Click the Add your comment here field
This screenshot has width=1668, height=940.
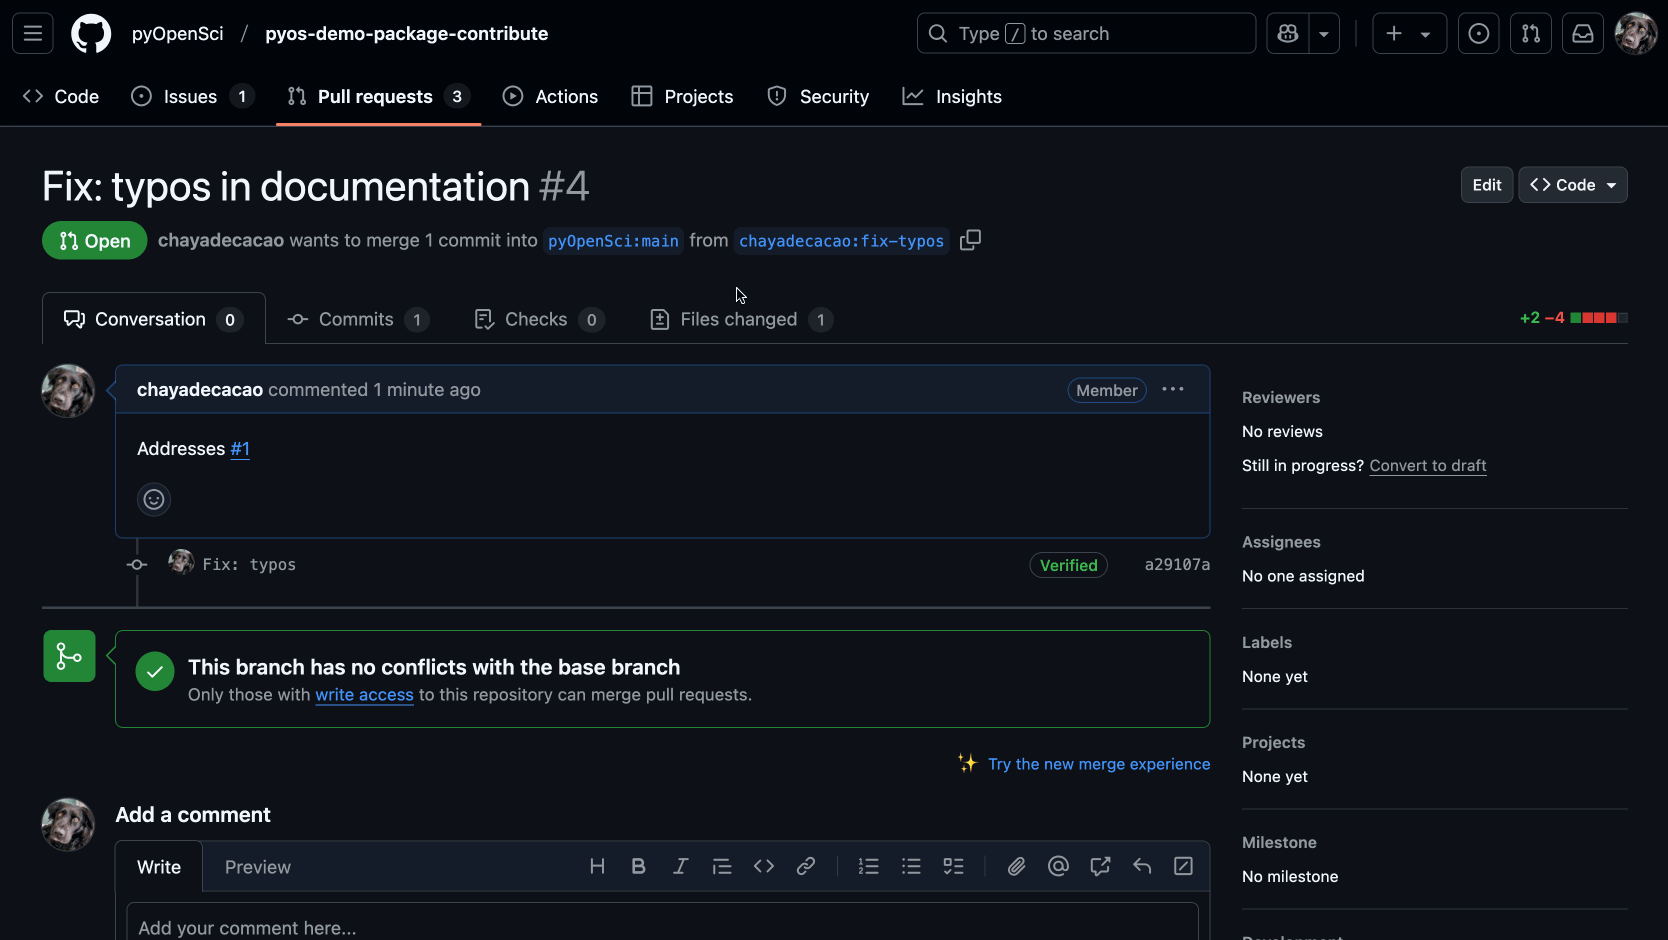[662, 922]
